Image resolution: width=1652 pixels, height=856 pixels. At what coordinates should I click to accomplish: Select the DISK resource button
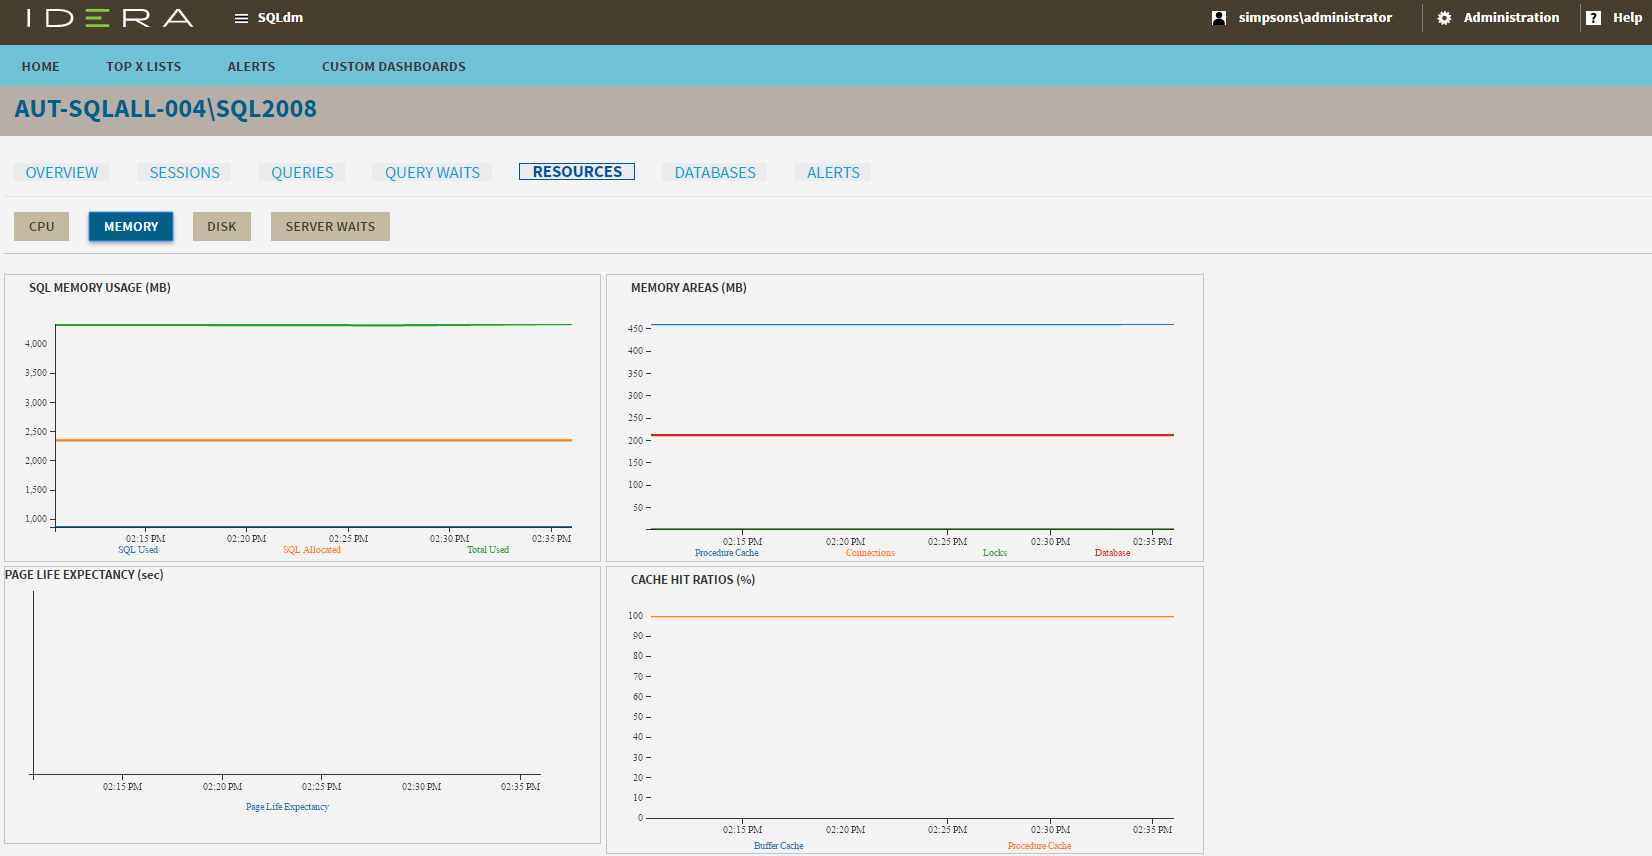click(x=222, y=227)
